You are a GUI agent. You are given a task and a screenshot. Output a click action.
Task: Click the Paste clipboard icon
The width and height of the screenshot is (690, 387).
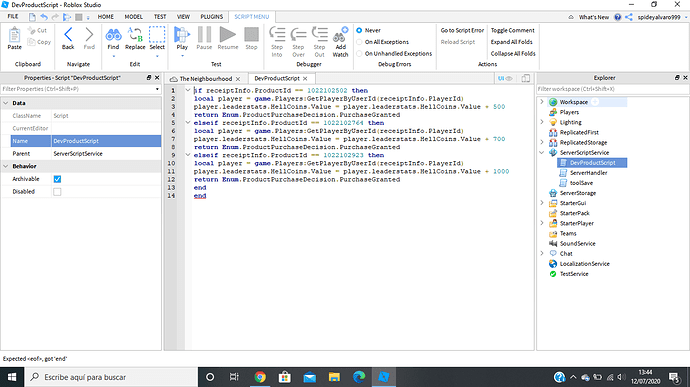click(x=15, y=34)
